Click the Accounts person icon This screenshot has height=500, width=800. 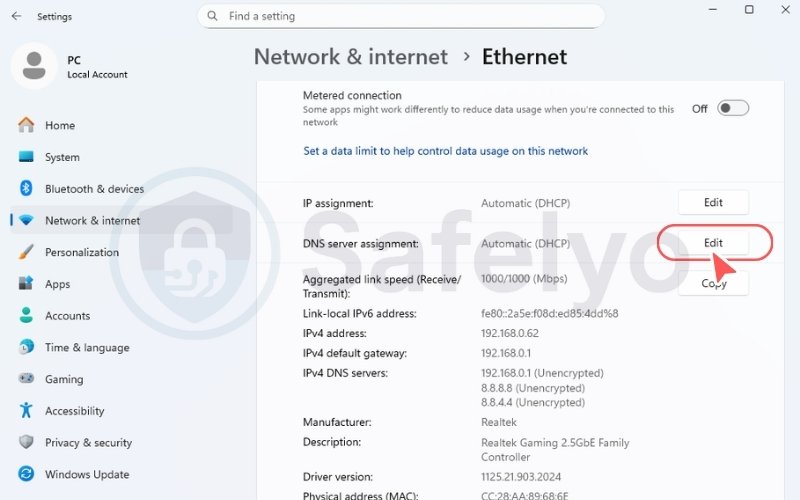pyautogui.click(x=26, y=316)
